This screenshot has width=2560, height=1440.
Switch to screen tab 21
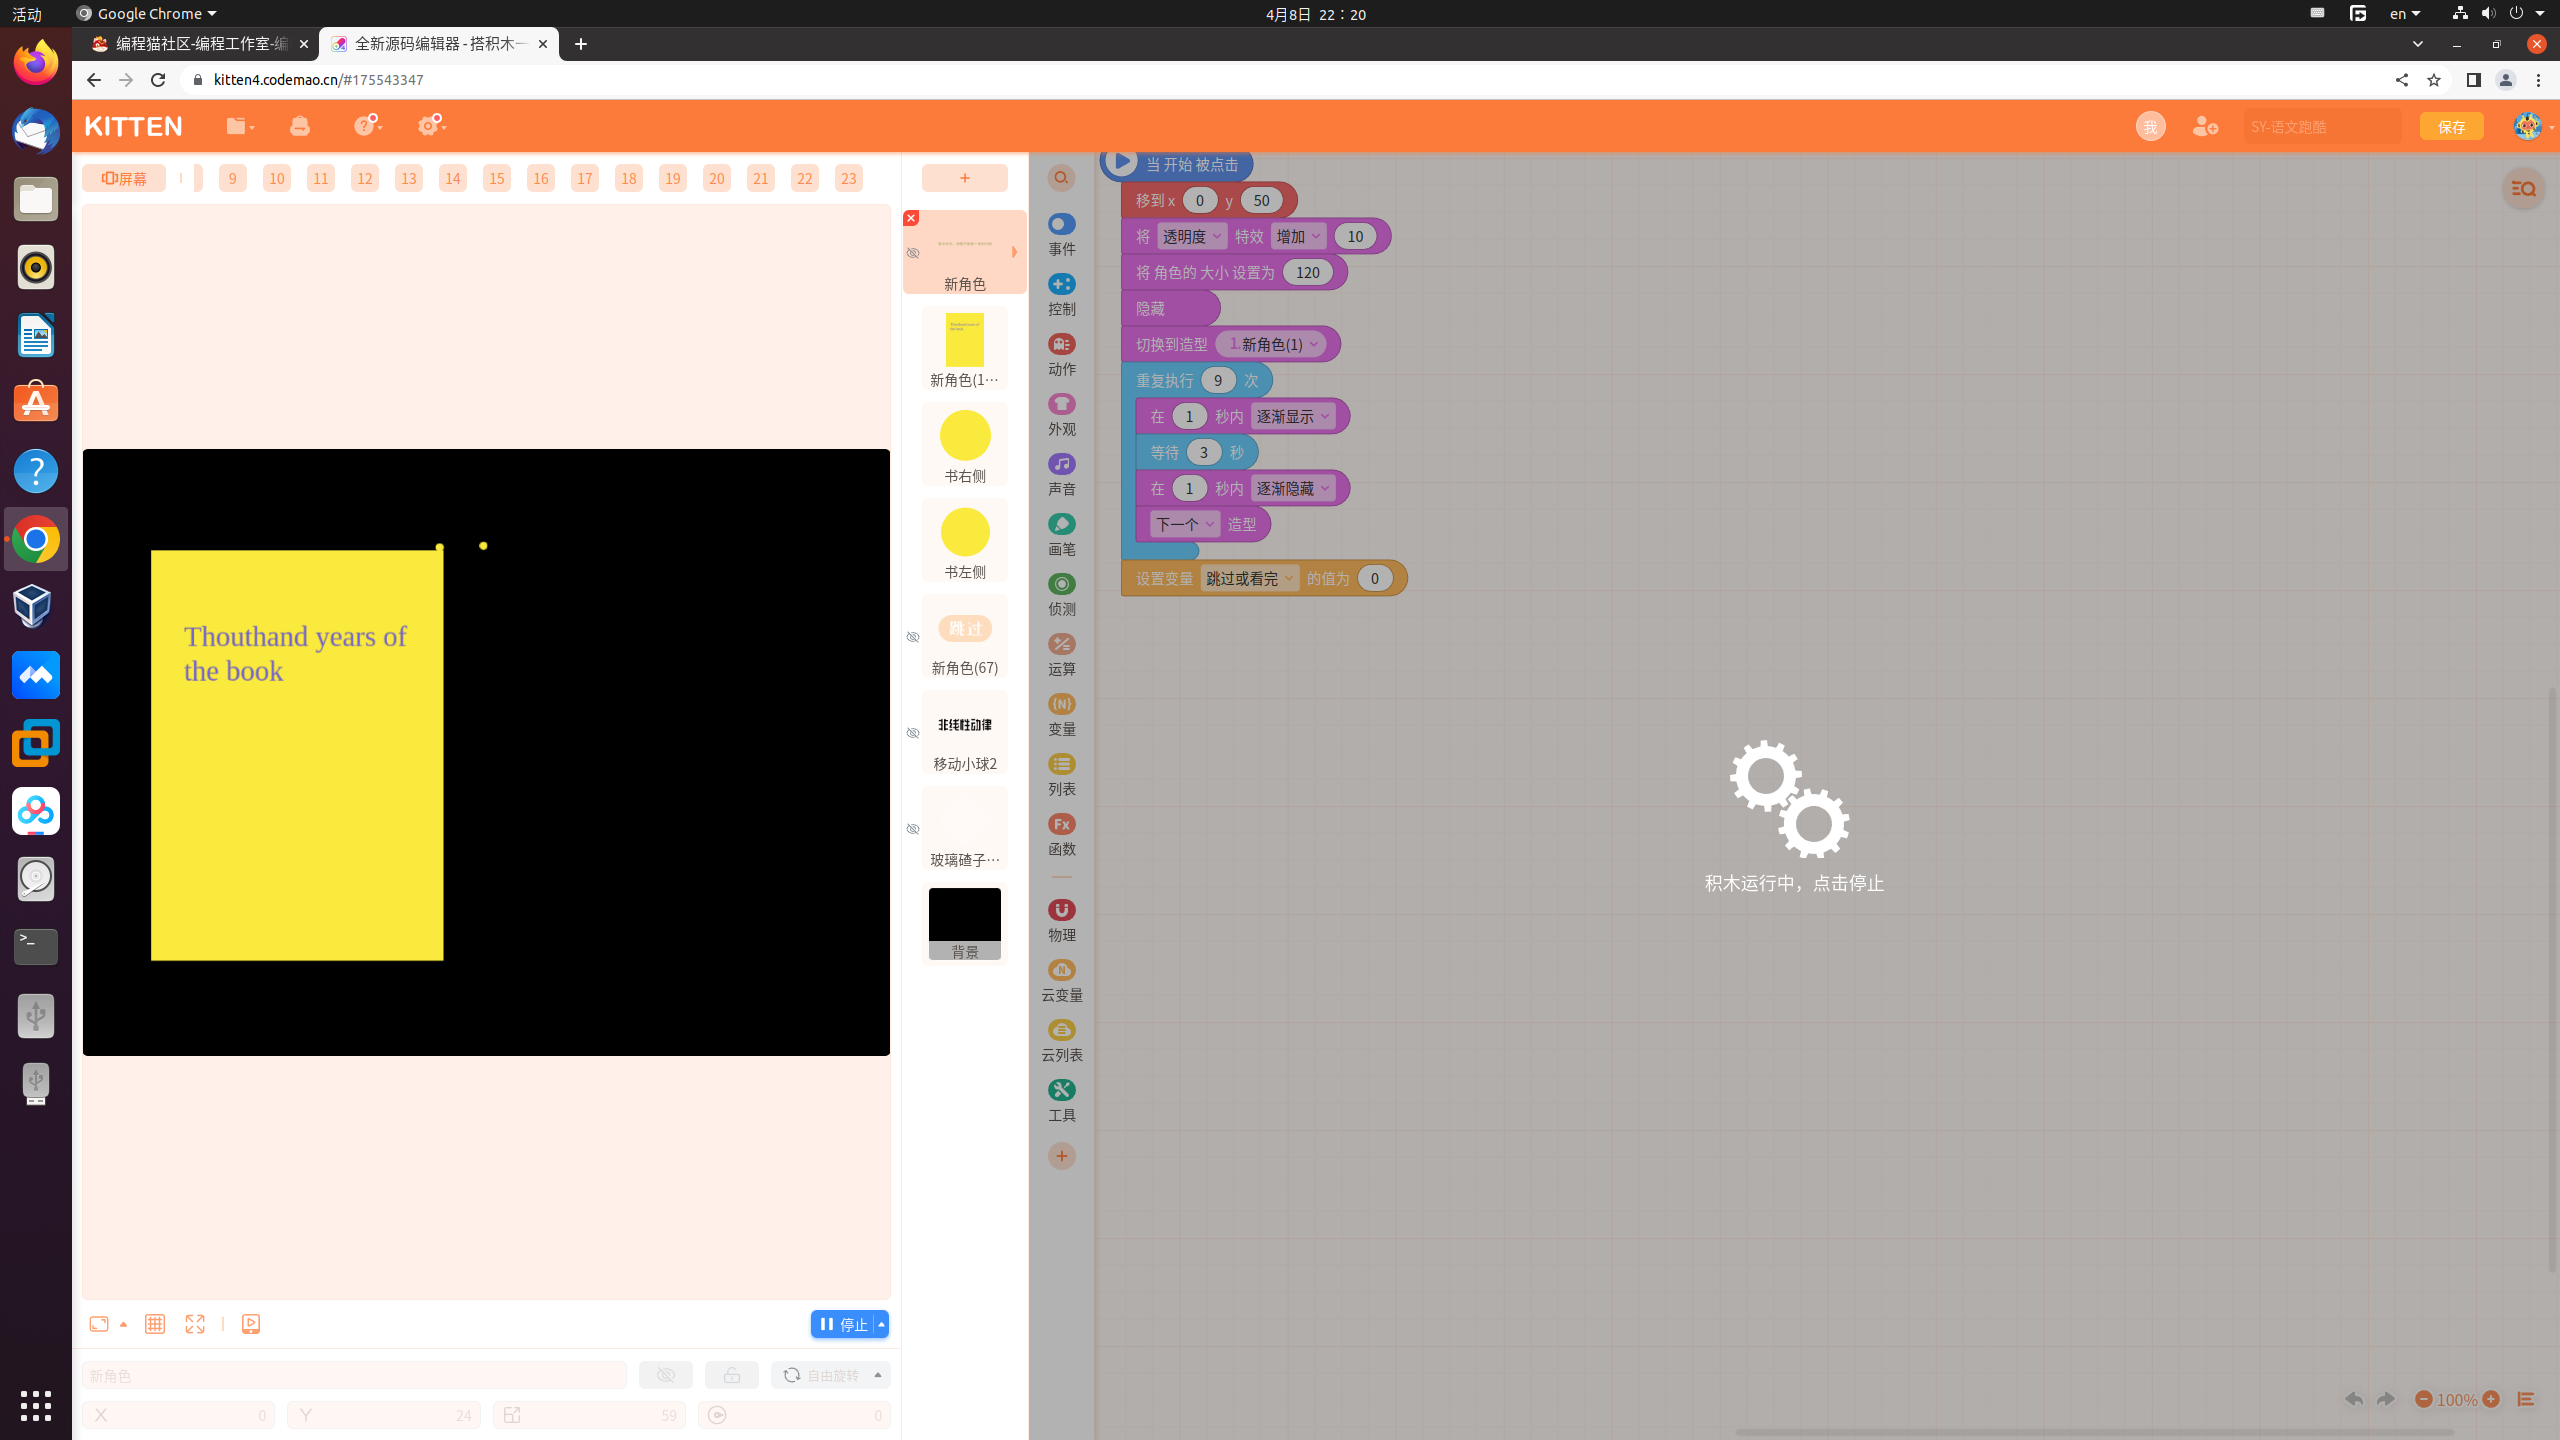coord(761,178)
